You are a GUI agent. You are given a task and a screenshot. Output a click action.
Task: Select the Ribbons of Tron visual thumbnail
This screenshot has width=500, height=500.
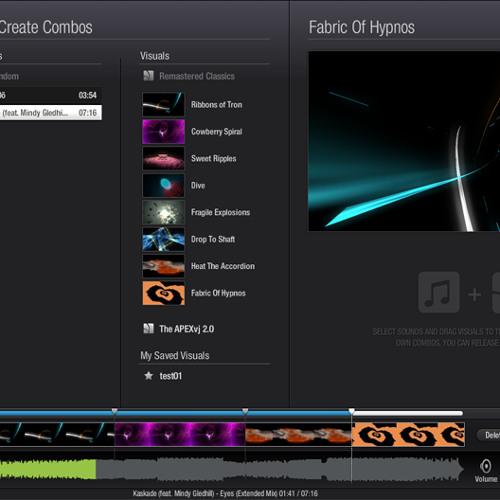click(x=163, y=104)
